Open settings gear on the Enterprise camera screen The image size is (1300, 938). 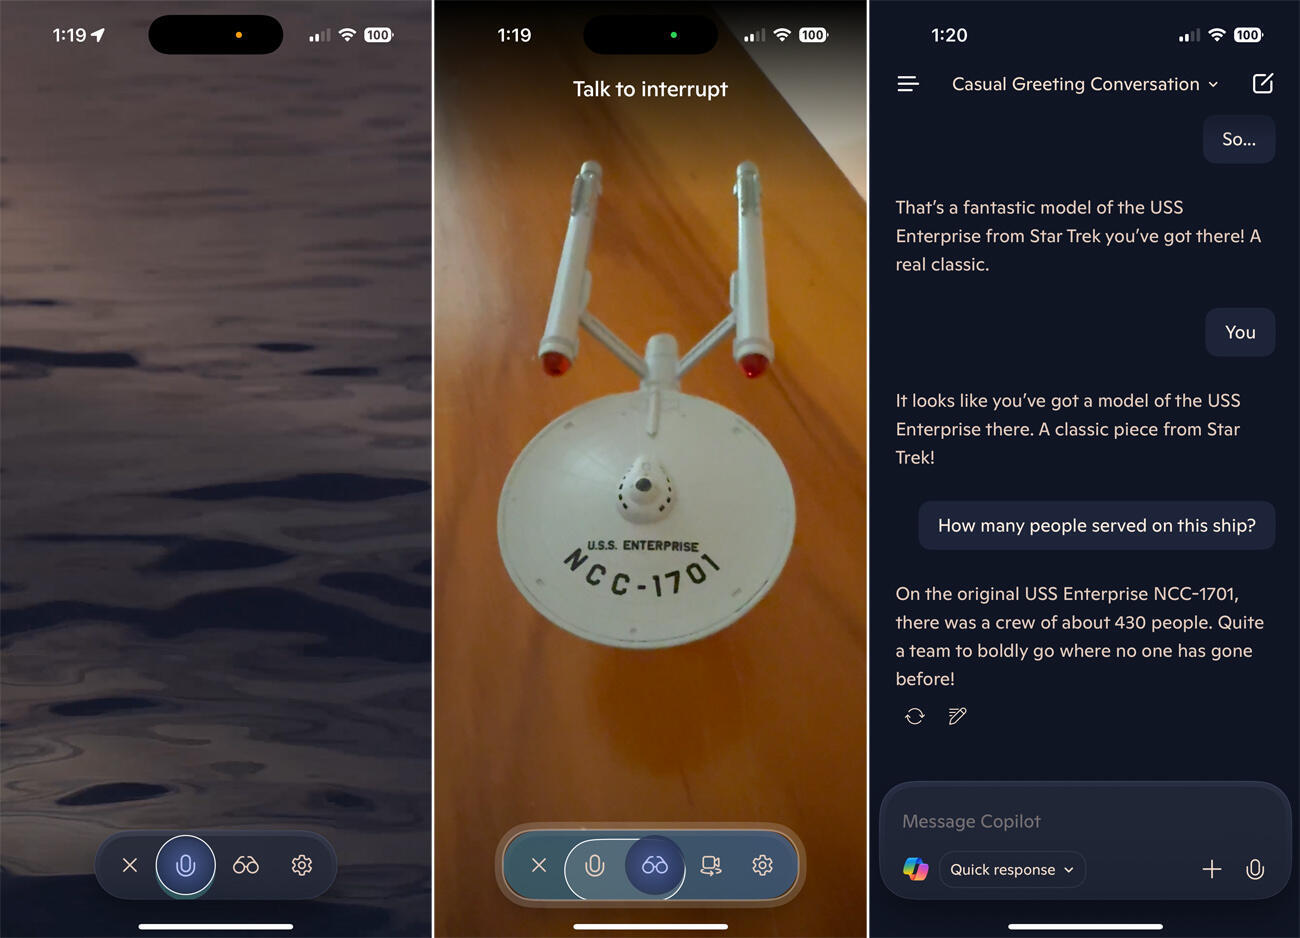pos(763,865)
